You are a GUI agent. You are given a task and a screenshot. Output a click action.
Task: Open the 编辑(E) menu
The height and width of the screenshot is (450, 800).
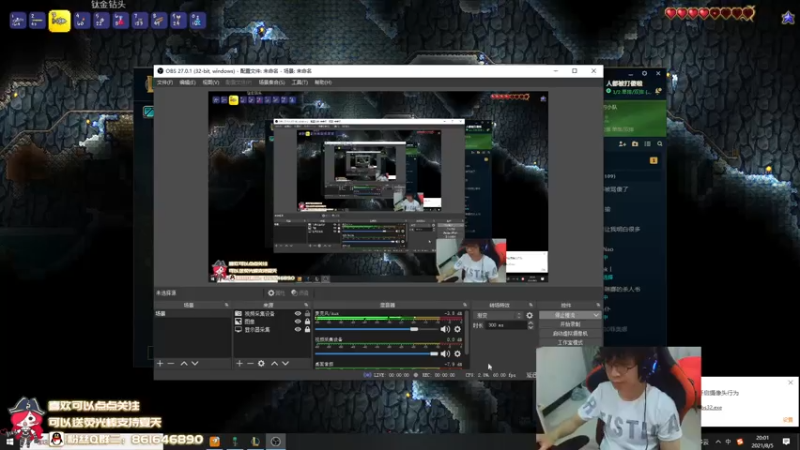click(187, 82)
